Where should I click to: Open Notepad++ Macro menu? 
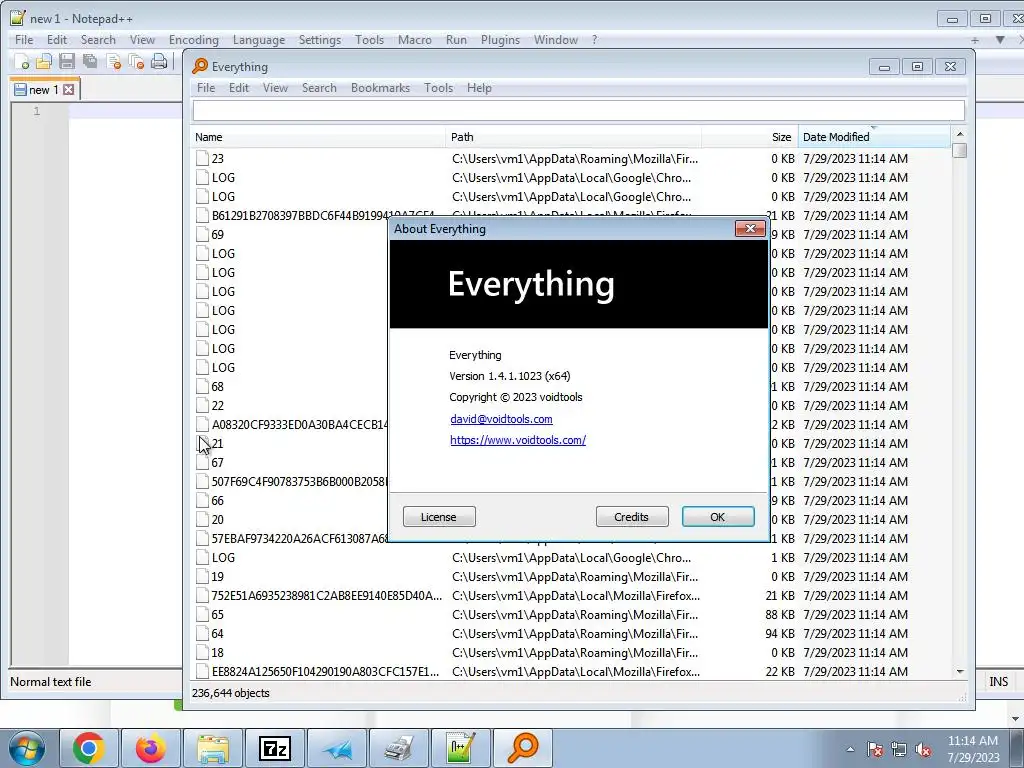point(415,40)
